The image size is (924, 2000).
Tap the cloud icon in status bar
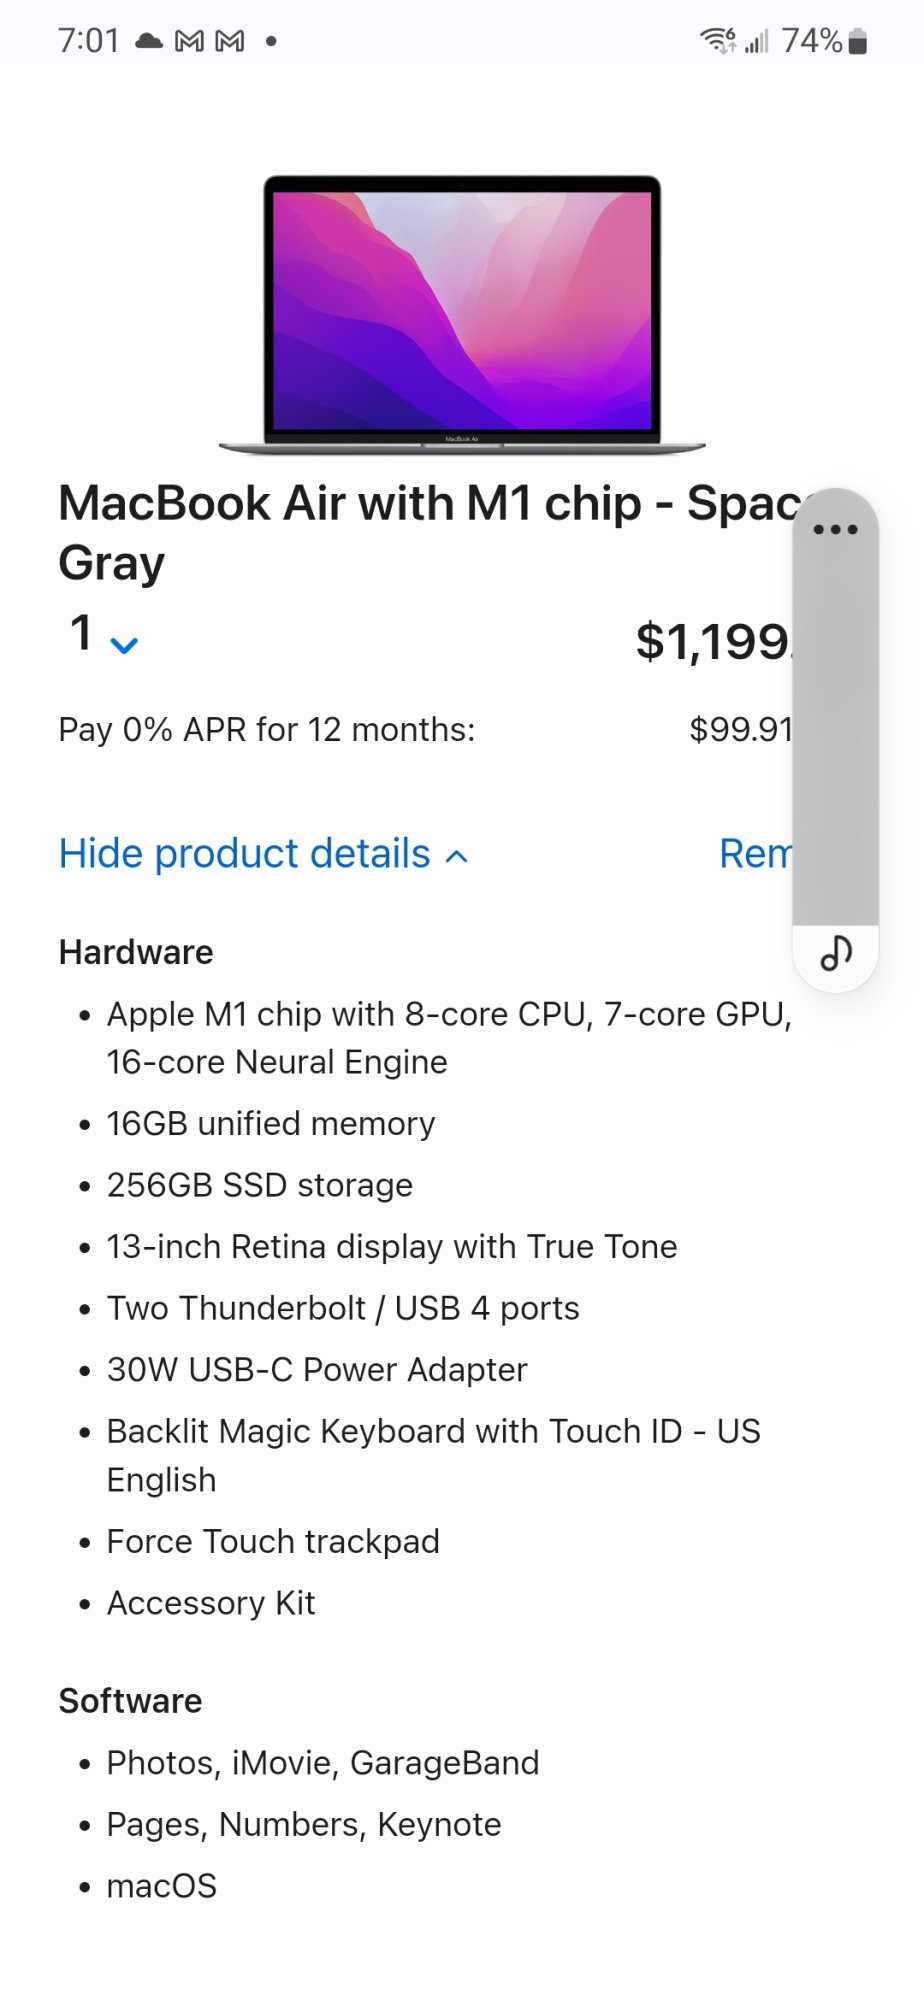[149, 41]
